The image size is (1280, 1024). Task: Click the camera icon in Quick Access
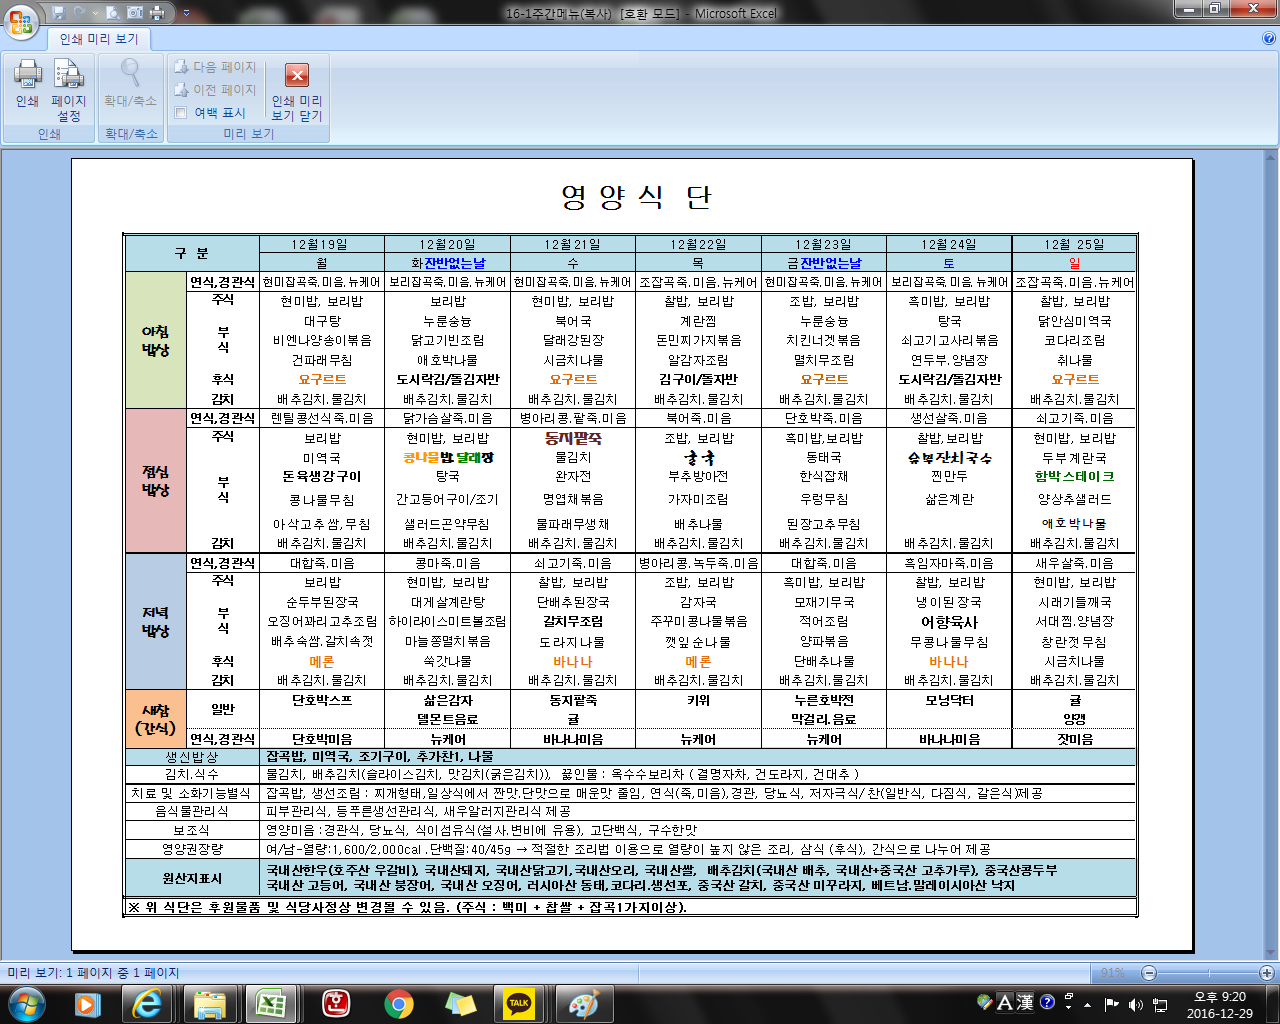135,13
